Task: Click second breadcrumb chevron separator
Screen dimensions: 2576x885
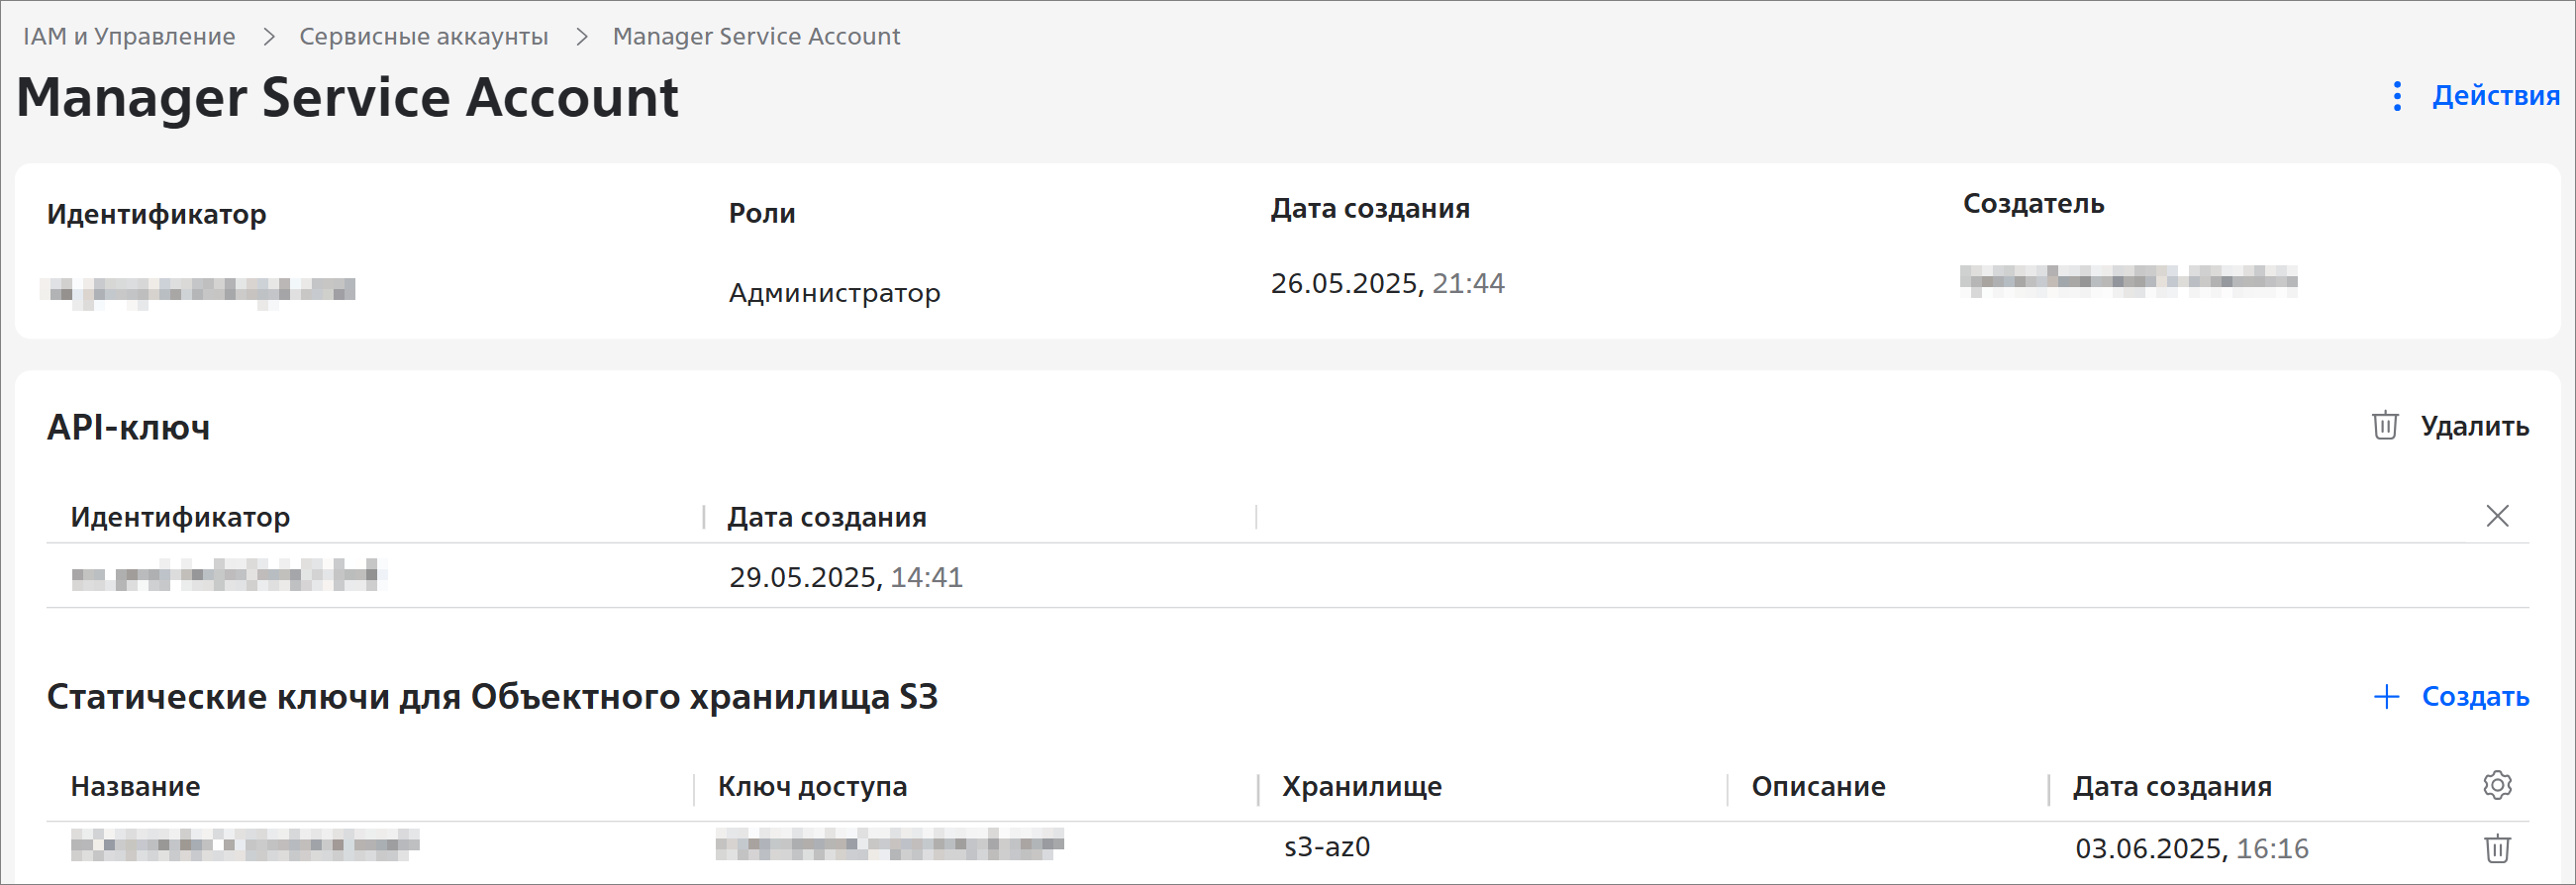Action: 581,37
